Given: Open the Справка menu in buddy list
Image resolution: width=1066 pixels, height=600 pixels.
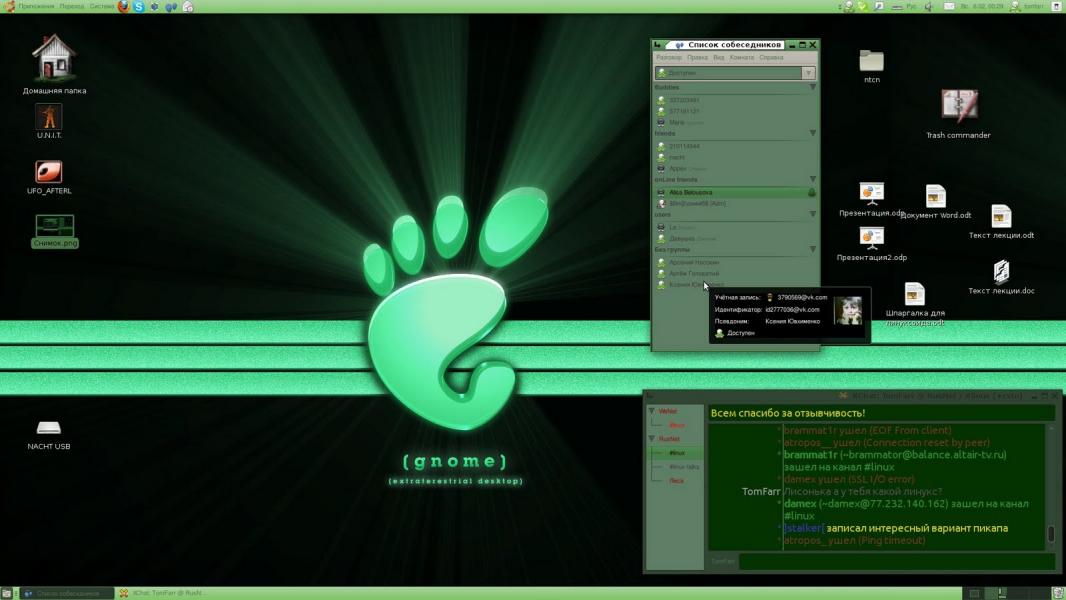Looking at the screenshot, I should (x=771, y=58).
